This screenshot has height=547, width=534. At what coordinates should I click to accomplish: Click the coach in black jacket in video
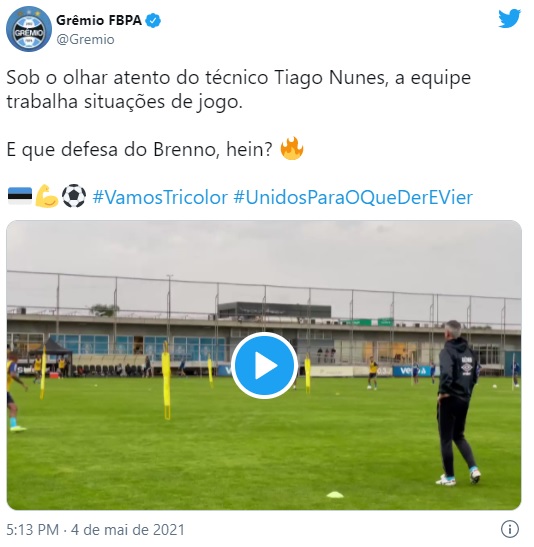click(x=457, y=403)
